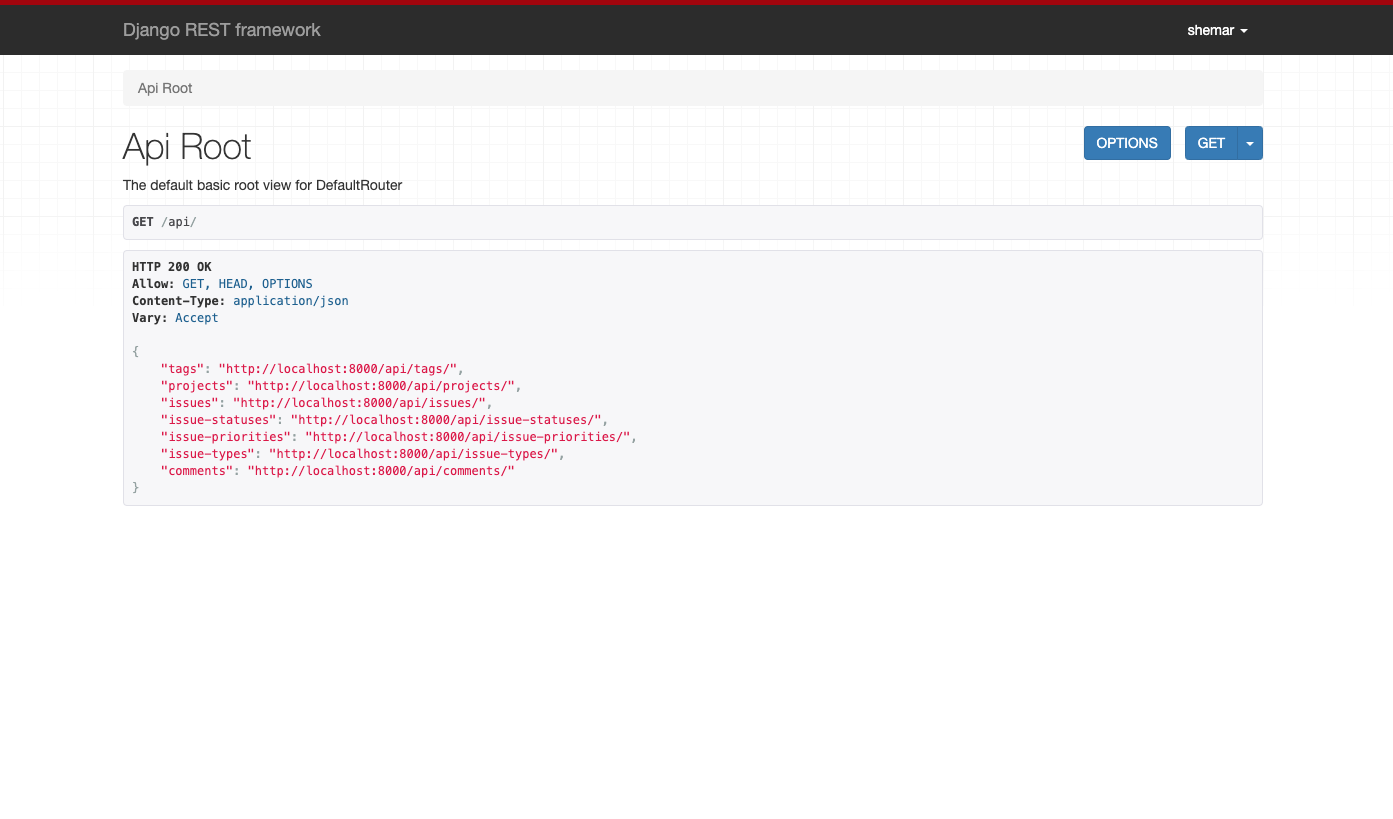Open the projects endpoint URL
The image size is (1393, 819).
pos(380,385)
